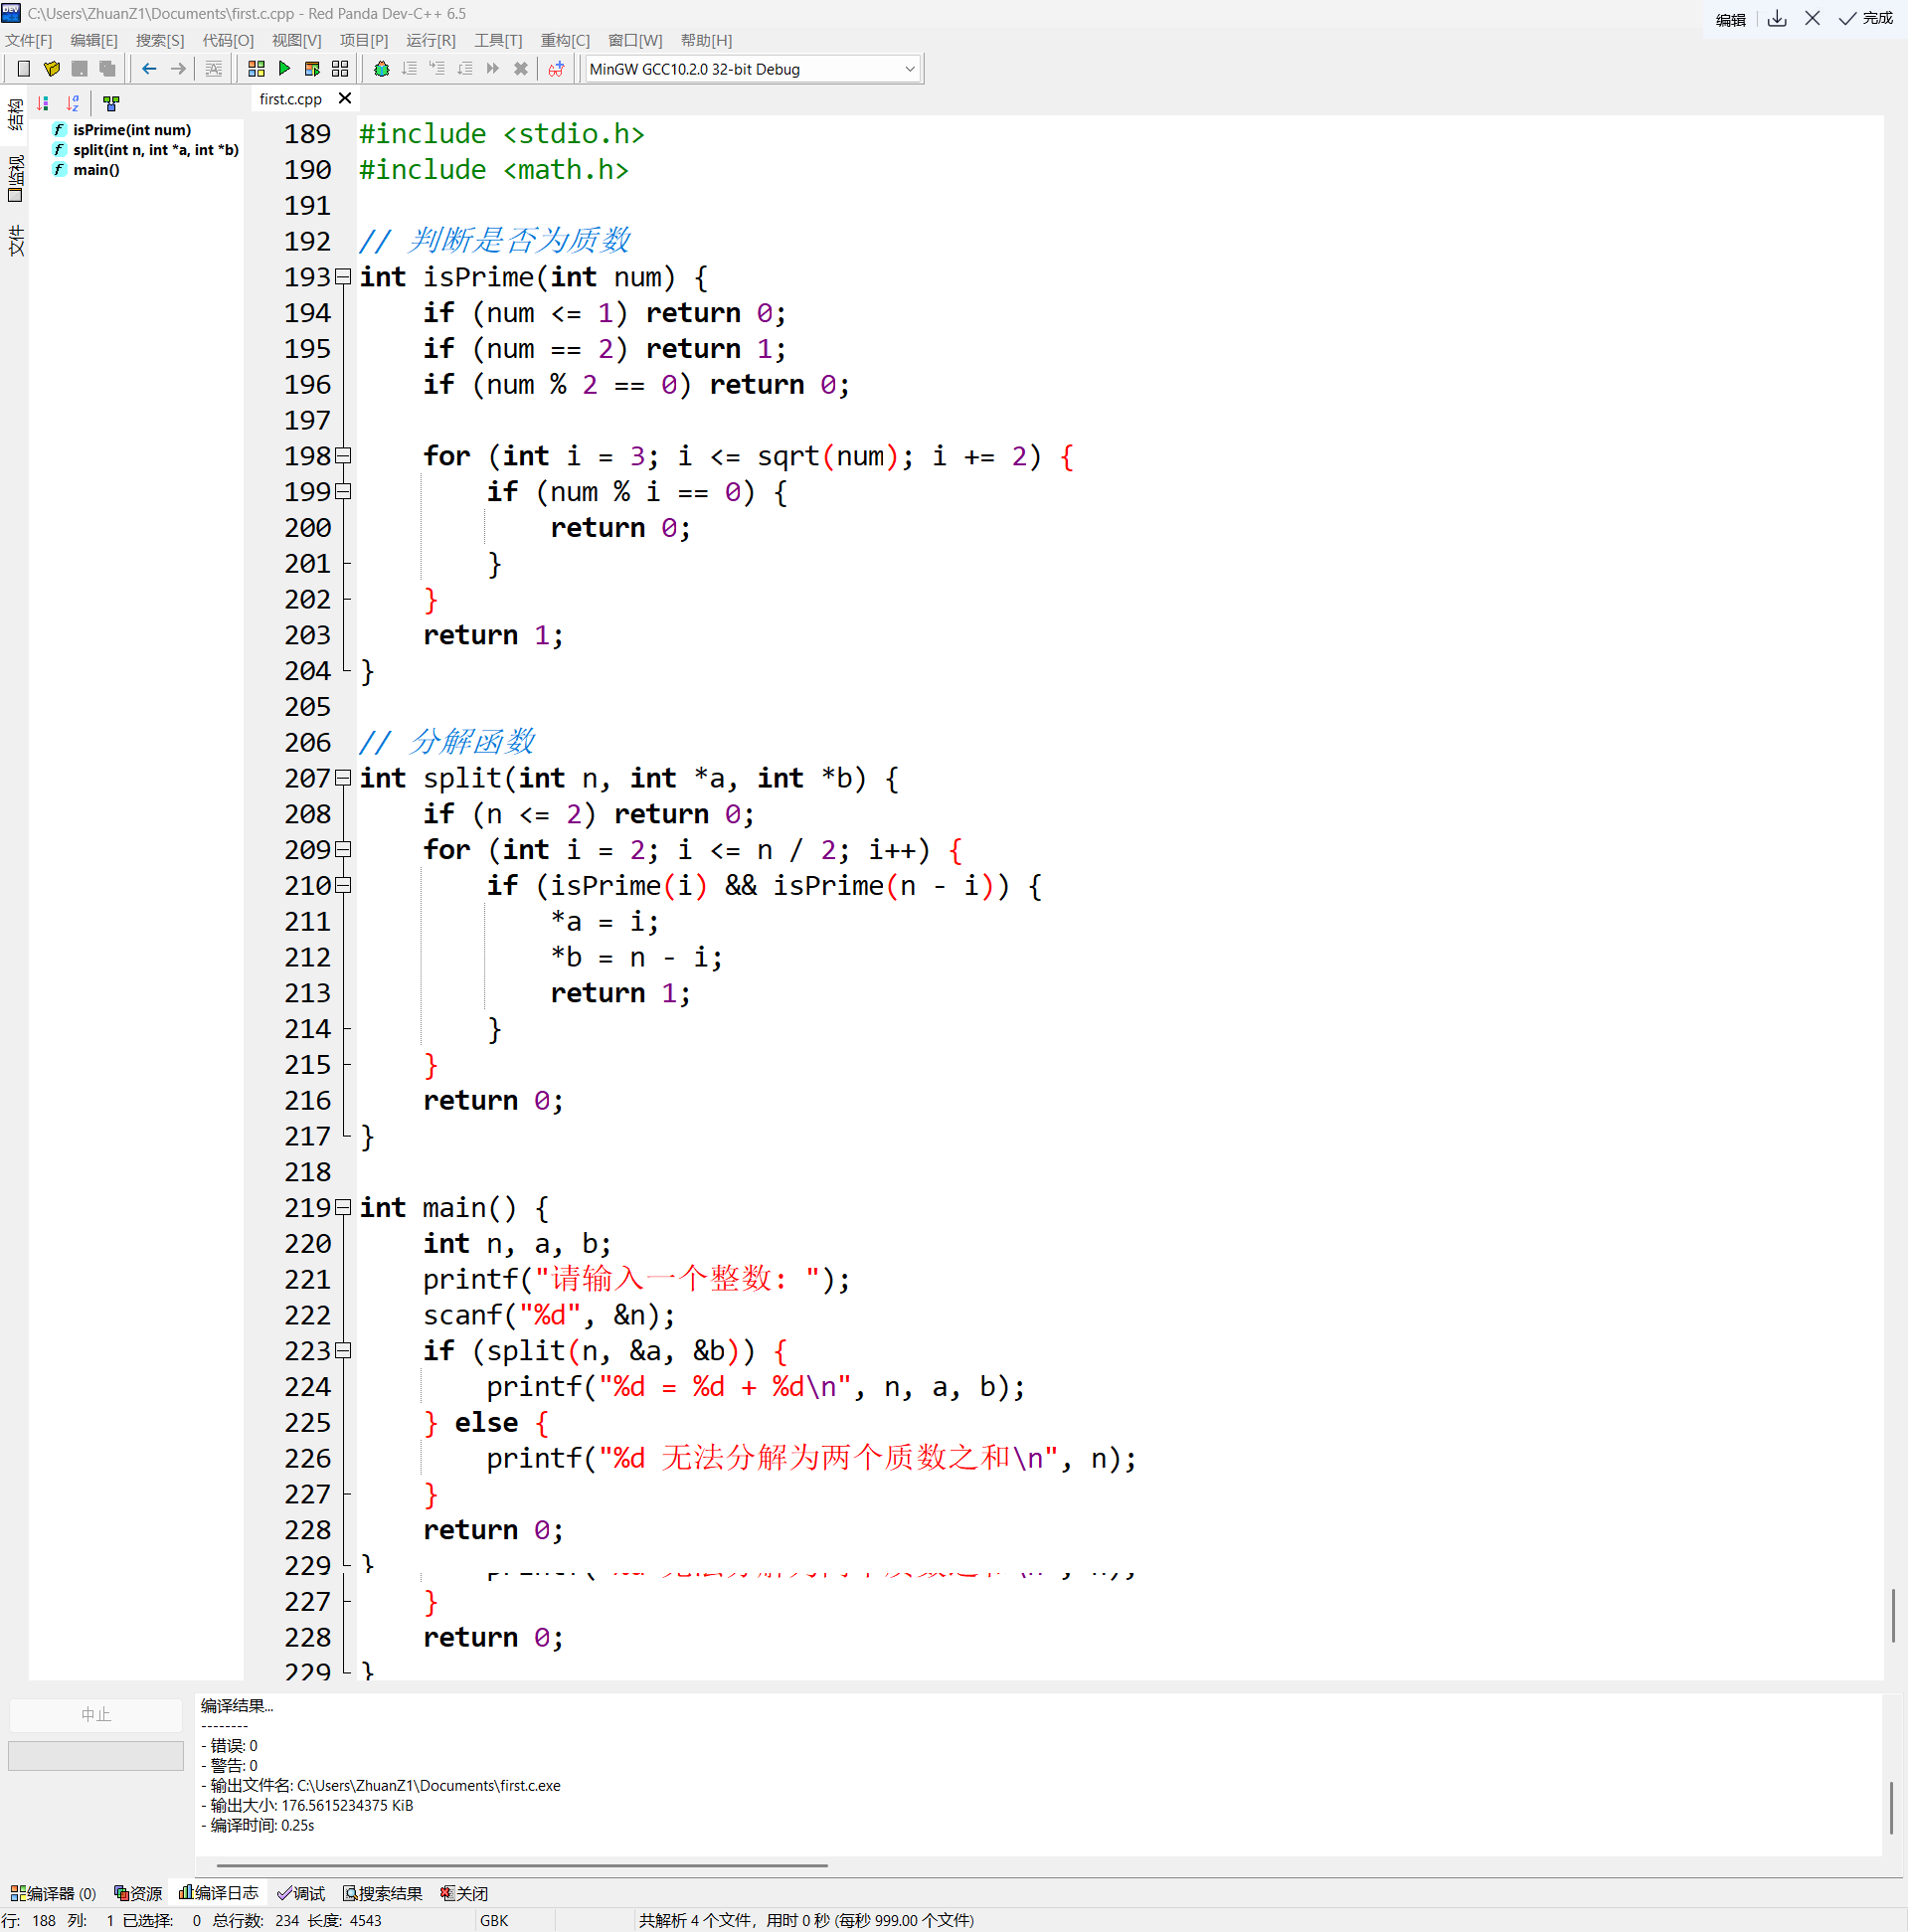Click the sort by type icon in structure panel
The image size is (1908, 1932).
tap(43, 103)
